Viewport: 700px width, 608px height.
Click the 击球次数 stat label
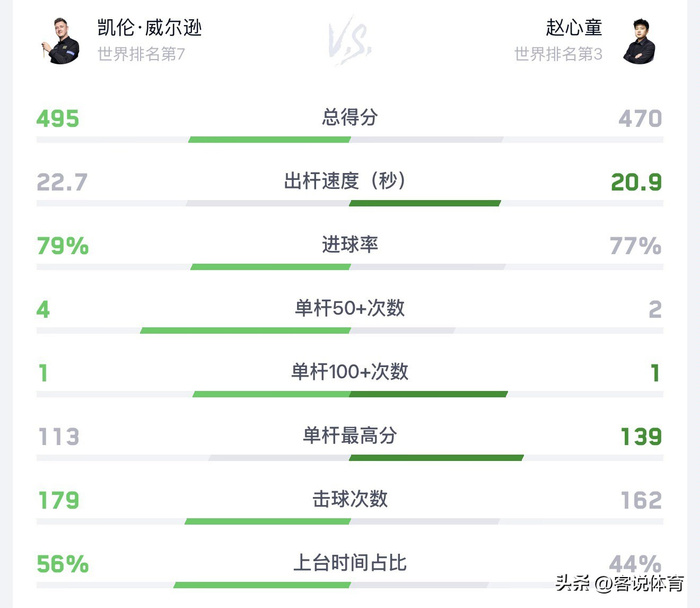[350, 499]
